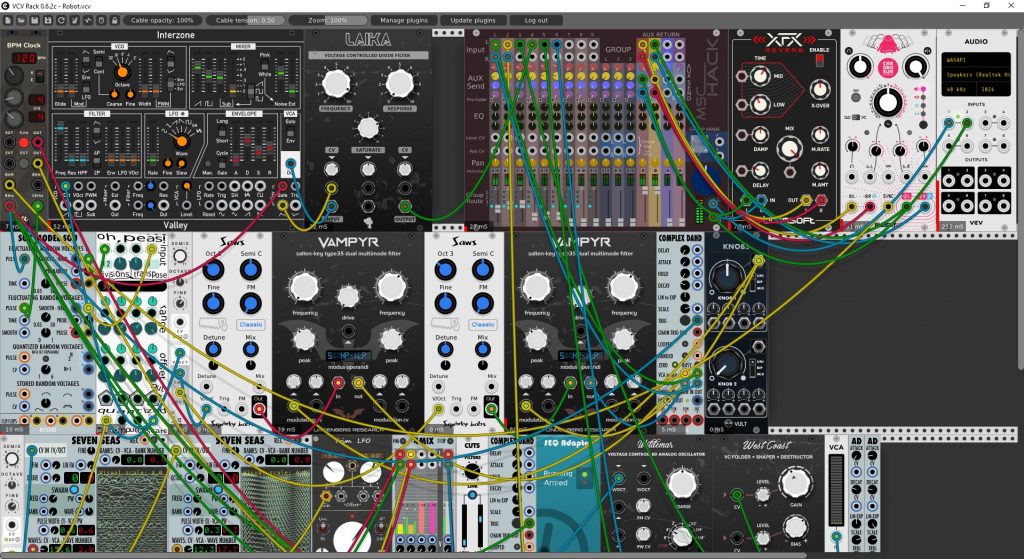The image size is (1024, 559).
Task: Click the Interzone Octave knob
Action: point(122,72)
